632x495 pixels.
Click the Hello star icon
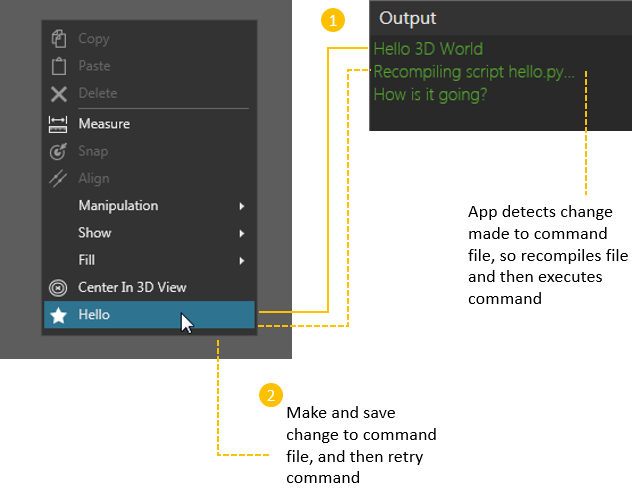click(x=59, y=314)
